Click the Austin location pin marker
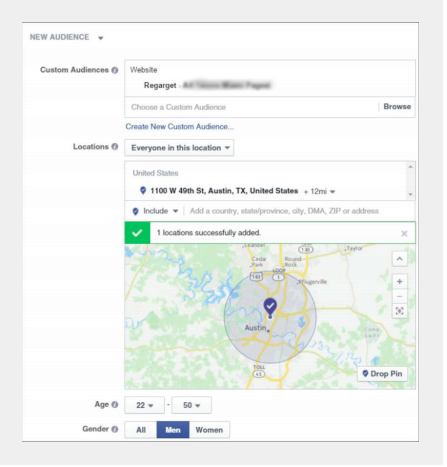This screenshot has height=467, width=447. pyautogui.click(x=270, y=307)
